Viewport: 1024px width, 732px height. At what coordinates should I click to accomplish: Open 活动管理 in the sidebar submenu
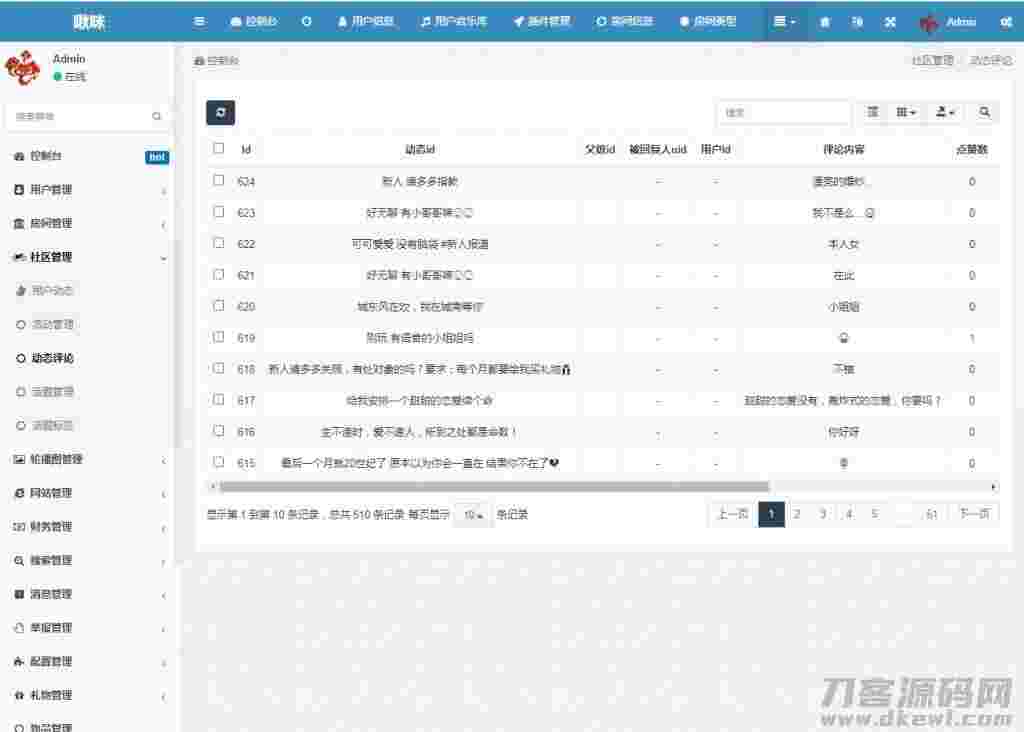point(52,325)
